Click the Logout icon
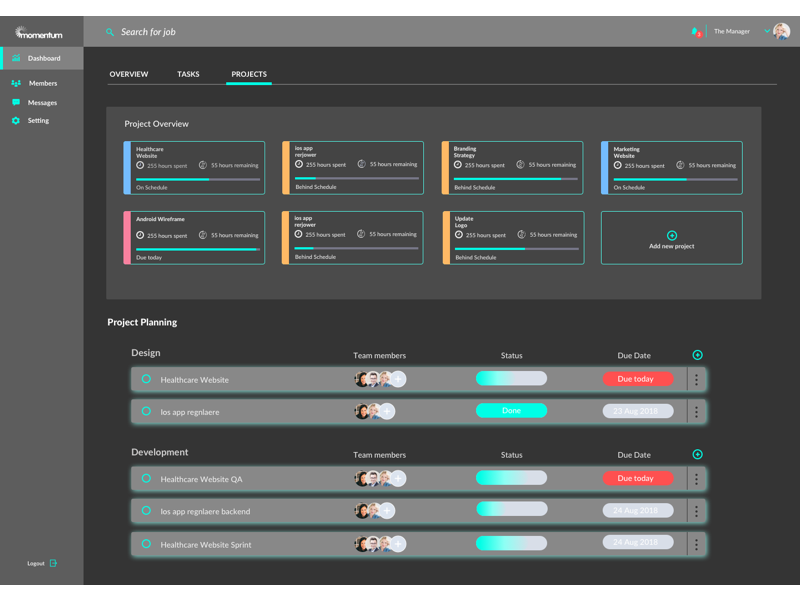 pos(54,563)
